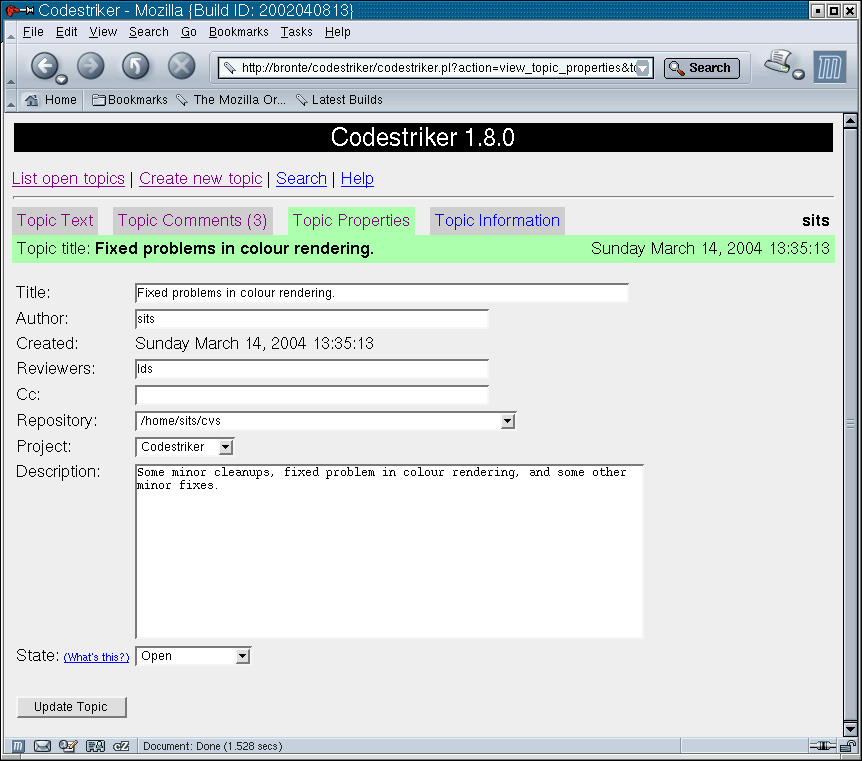Click the security padlock icon in status bar
The width and height of the screenshot is (862, 761).
click(846, 746)
